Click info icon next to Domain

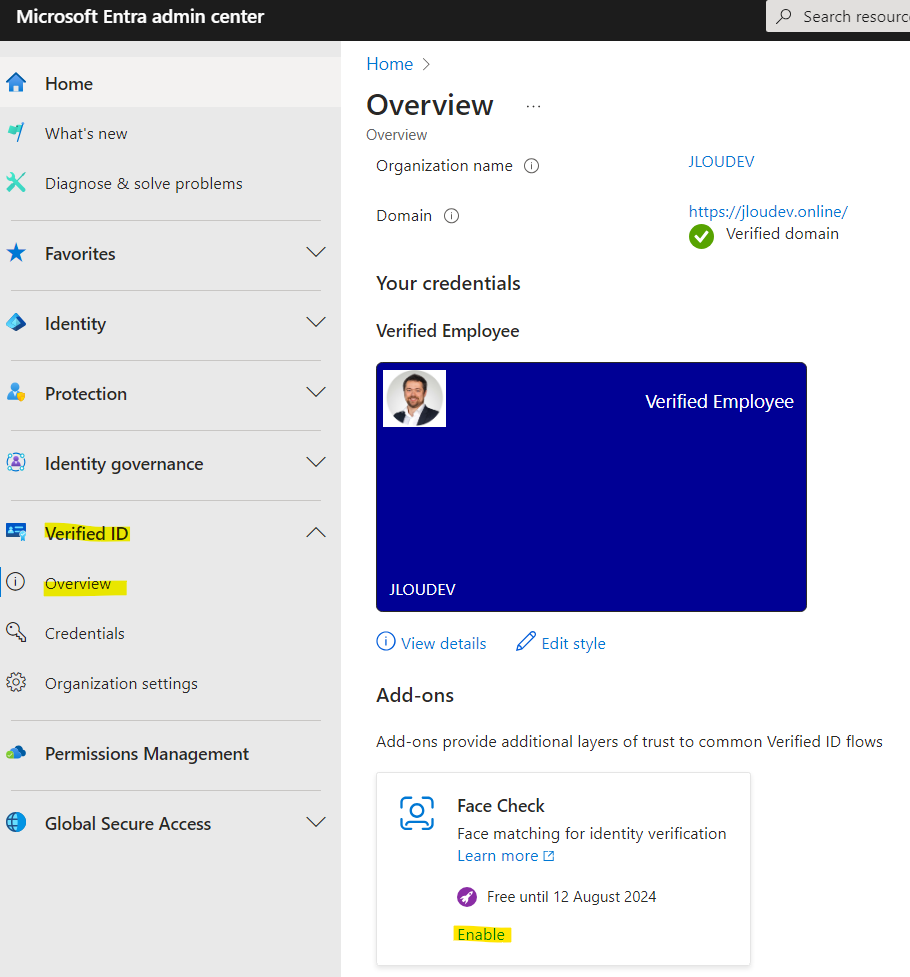[x=451, y=216]
